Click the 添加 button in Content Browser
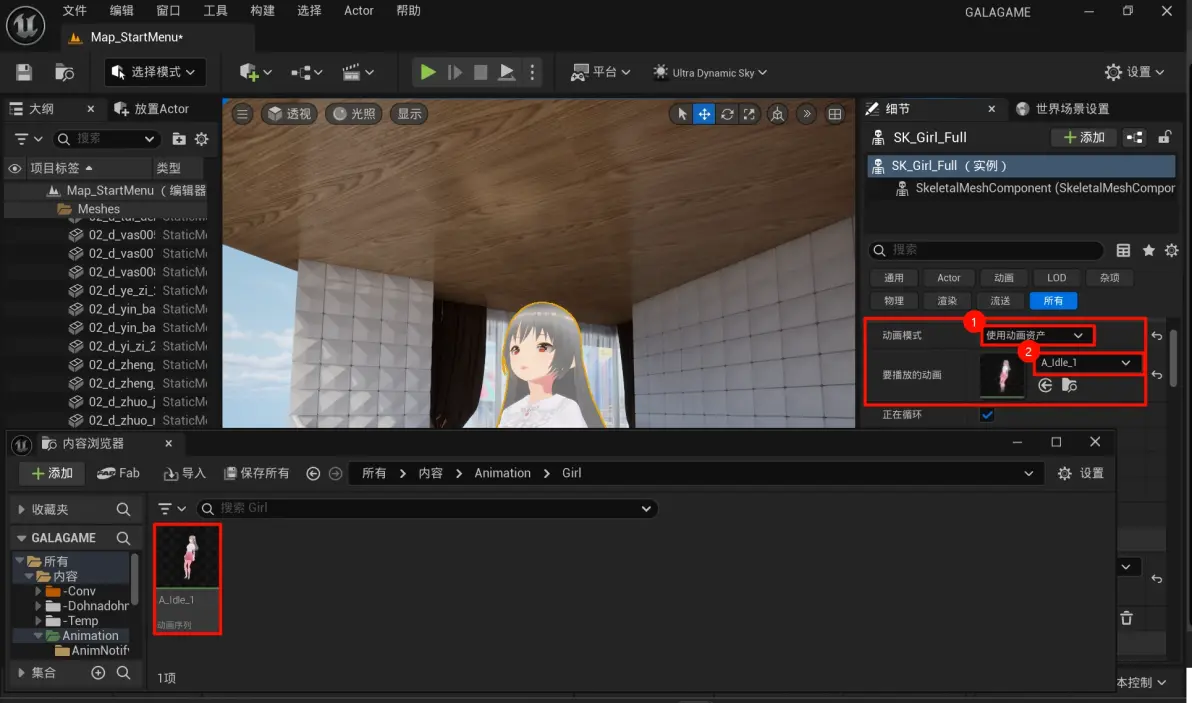This screenshot has height=703, width=1192. pyautogui.click(x=51, y=473)
